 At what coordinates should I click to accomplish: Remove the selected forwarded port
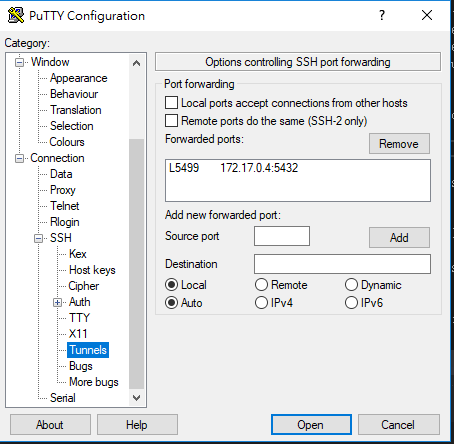(399, 144)
